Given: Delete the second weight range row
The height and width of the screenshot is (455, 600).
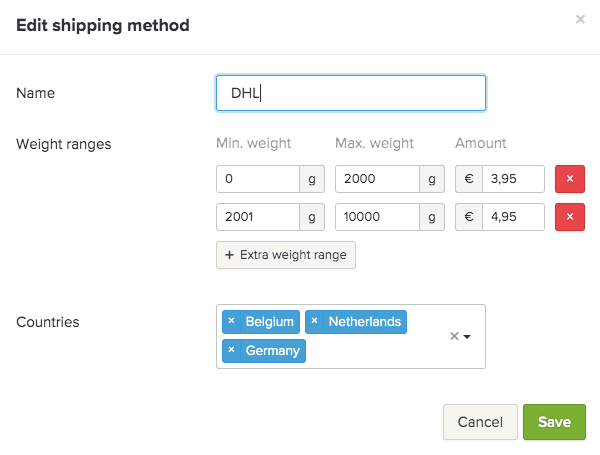Looking at the screenshot, I should 569,217.
